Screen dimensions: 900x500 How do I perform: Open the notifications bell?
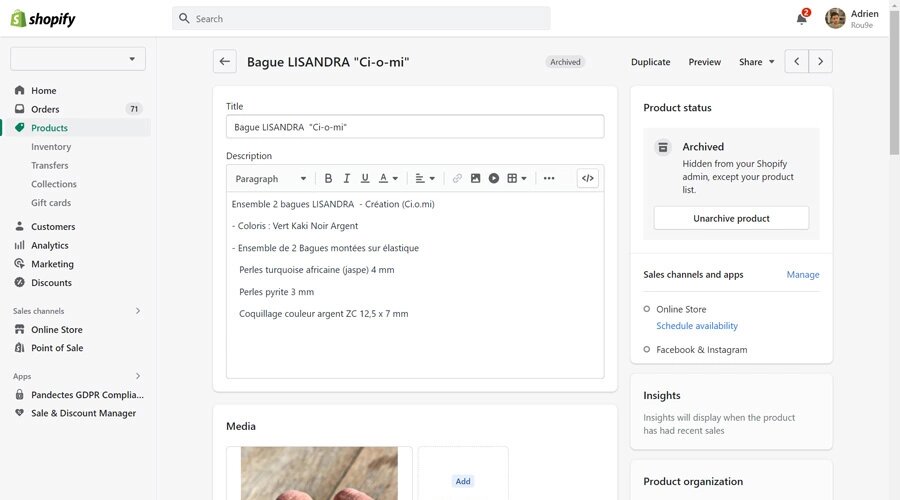(x=802, y=19)
